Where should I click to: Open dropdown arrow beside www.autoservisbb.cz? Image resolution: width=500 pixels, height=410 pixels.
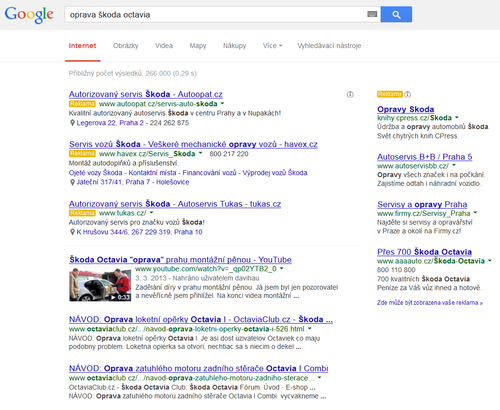point(454,165)
